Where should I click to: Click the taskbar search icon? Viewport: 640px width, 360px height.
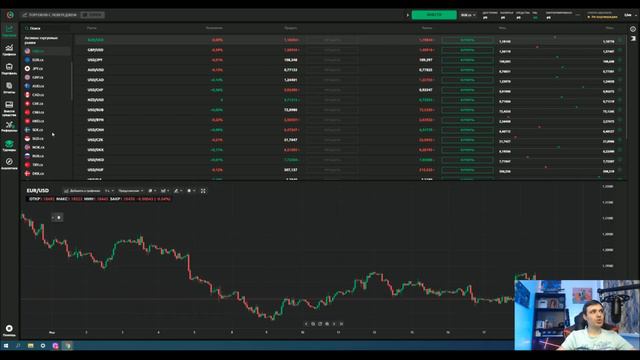coord(18,346)
